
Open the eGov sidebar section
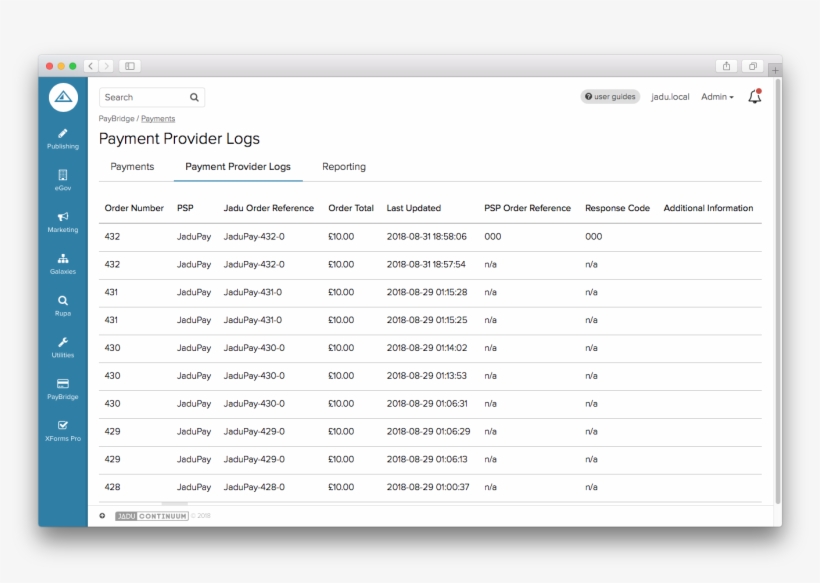[x=63, y=180]
